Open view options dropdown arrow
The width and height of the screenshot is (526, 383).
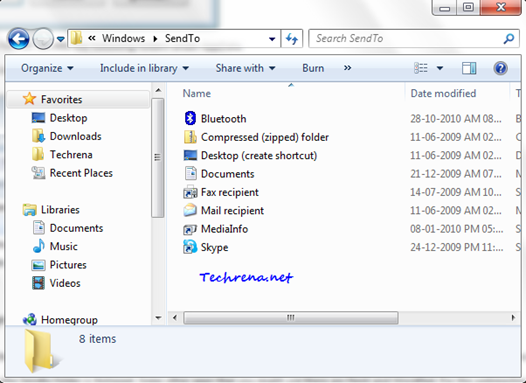click(440, 68)
